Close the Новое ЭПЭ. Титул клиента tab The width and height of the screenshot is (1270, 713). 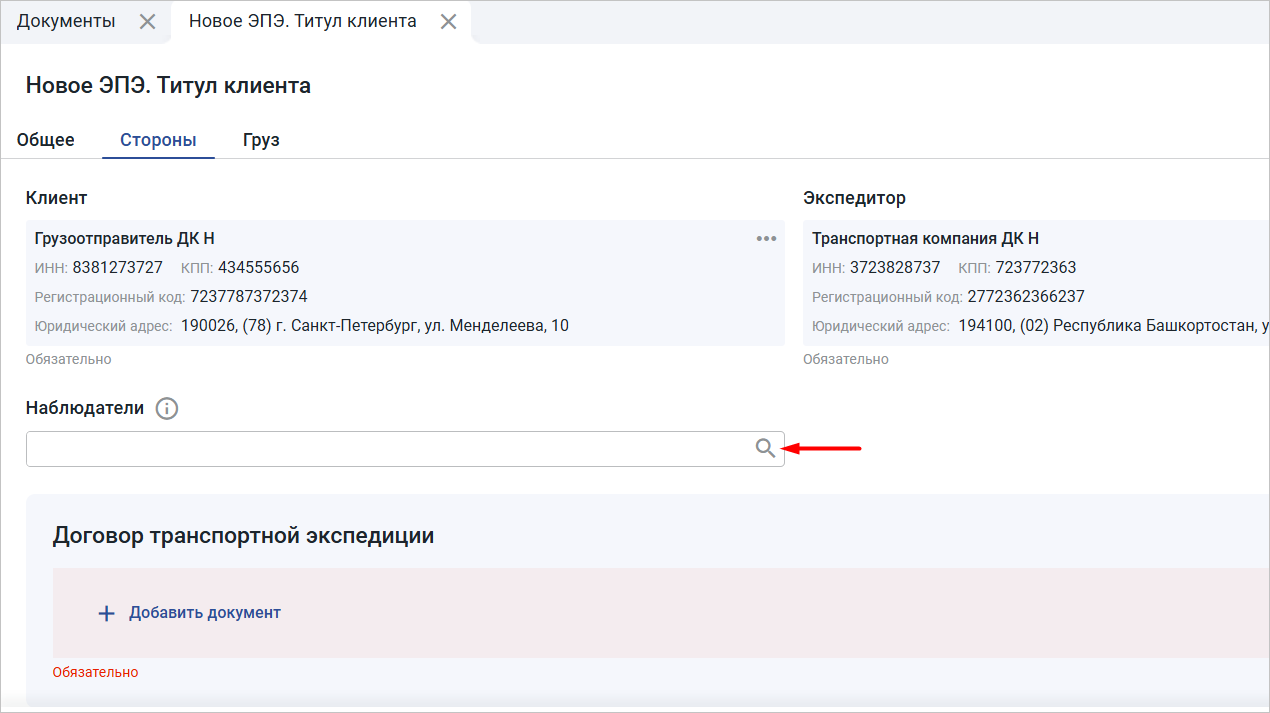point(449,22)
